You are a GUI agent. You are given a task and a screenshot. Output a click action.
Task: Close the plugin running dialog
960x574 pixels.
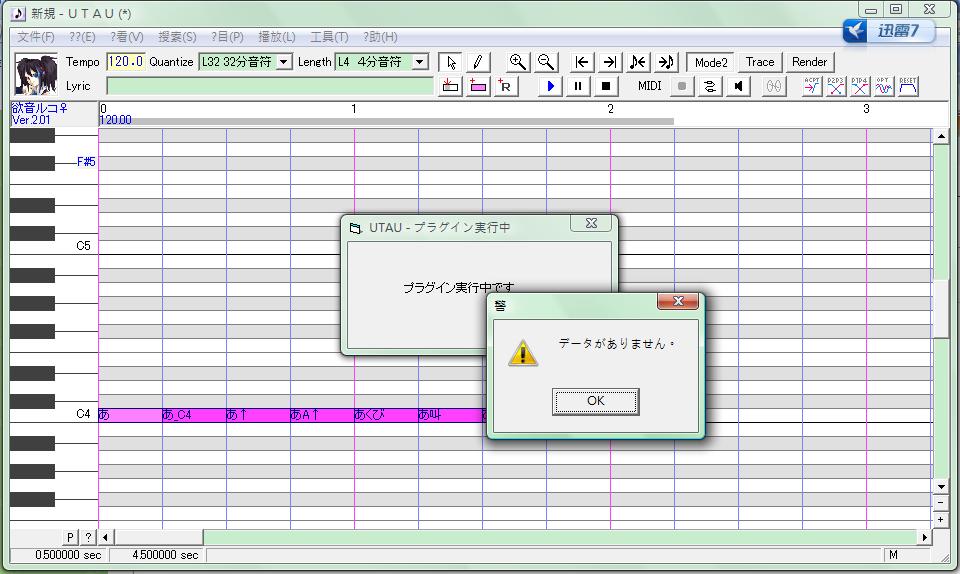pyautogui.click(x=591, y=223)
